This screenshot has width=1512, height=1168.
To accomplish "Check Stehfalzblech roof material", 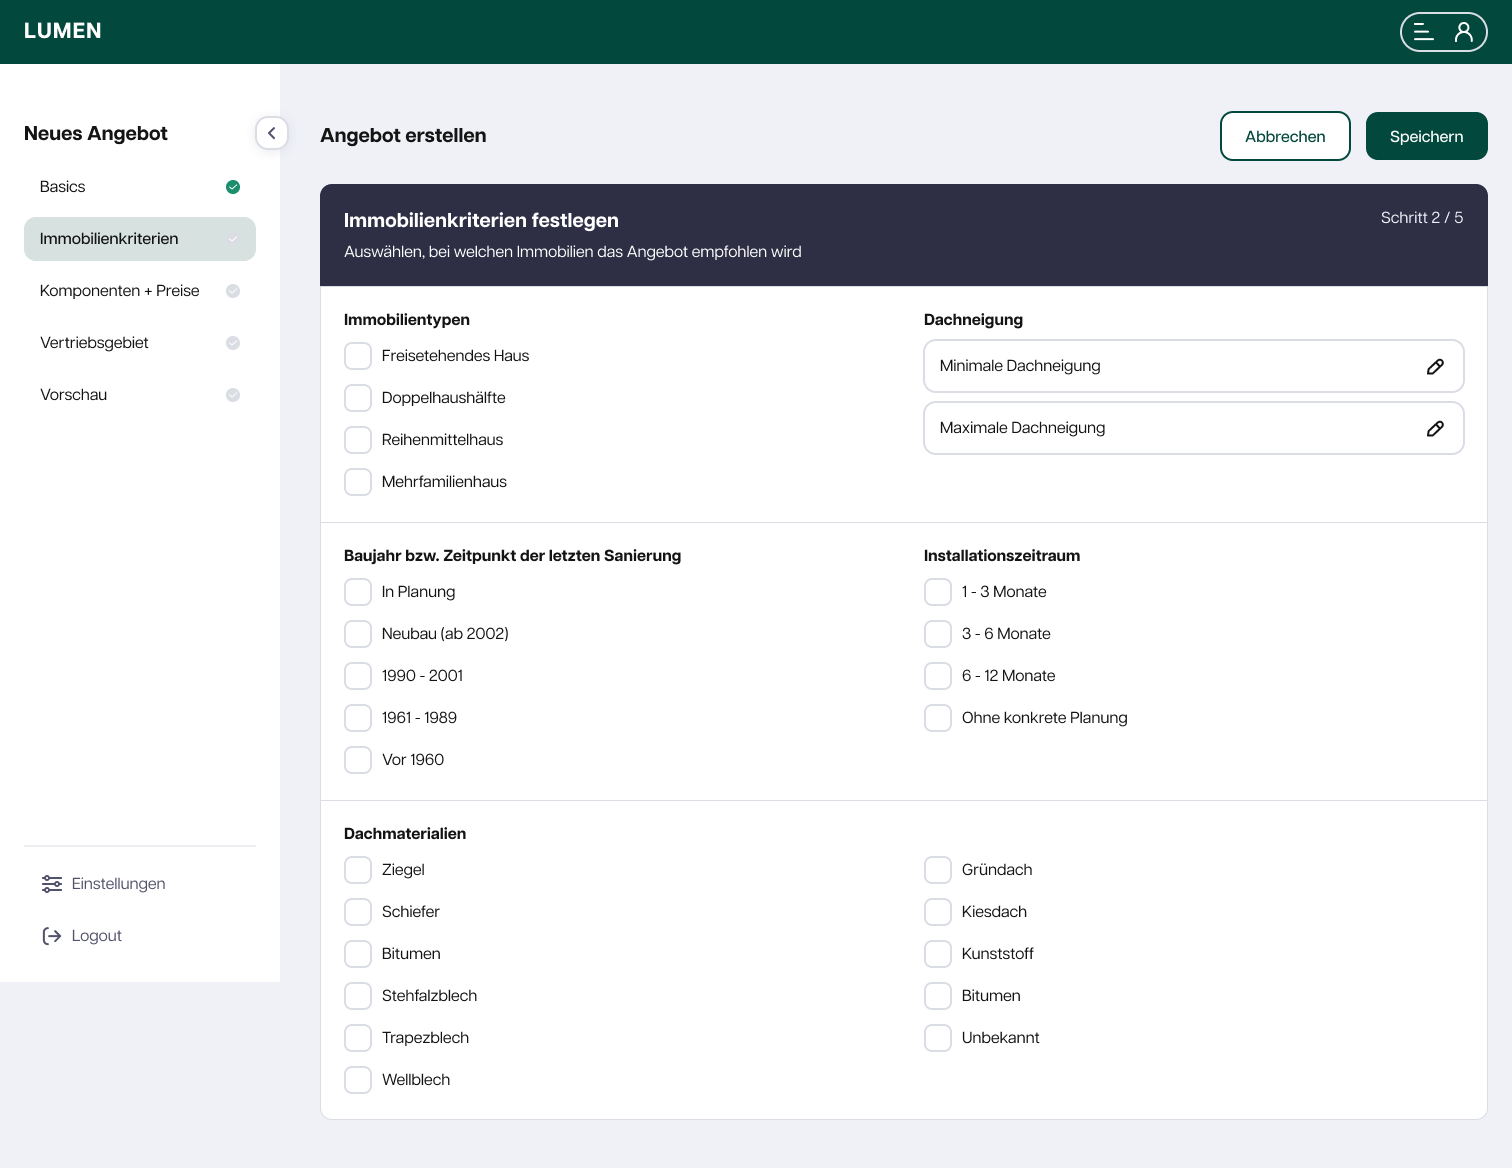I will (358, 996).
